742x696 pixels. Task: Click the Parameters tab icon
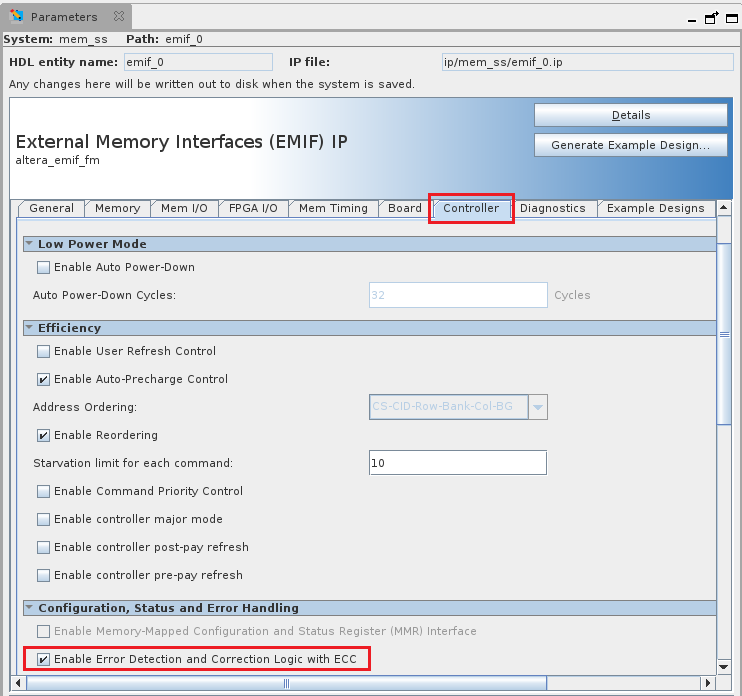(x=17, y=18)
